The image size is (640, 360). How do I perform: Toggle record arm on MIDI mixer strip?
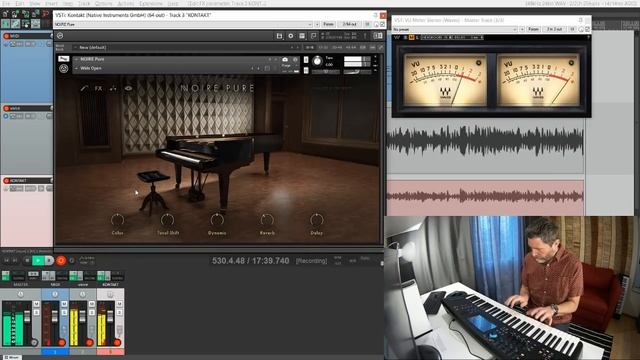pos(62,342)
